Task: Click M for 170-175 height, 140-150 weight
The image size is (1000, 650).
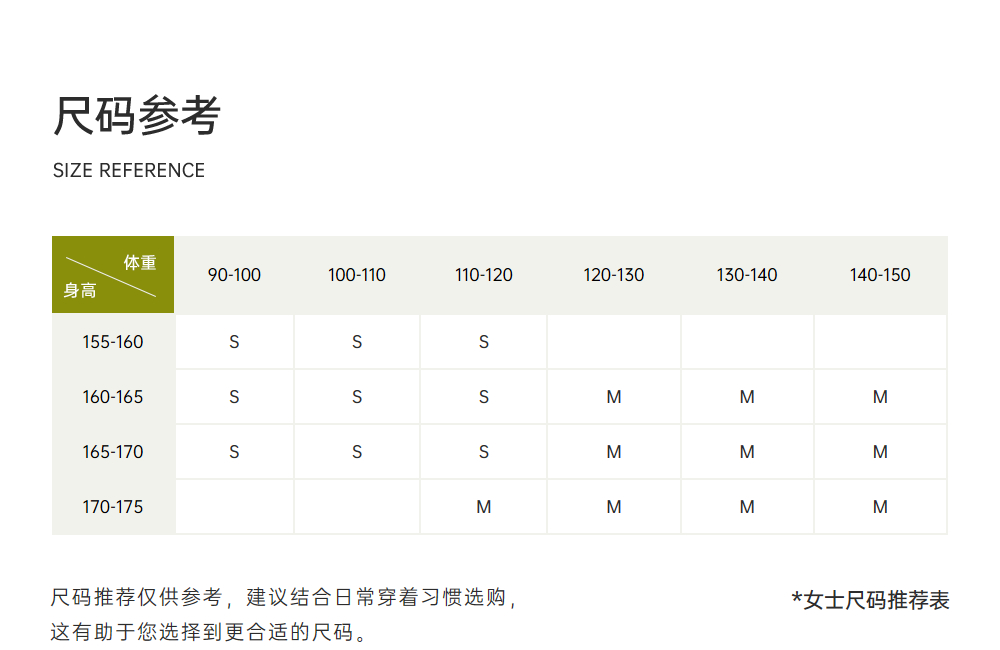Action: pyautogui.click(x=880, y=506)
